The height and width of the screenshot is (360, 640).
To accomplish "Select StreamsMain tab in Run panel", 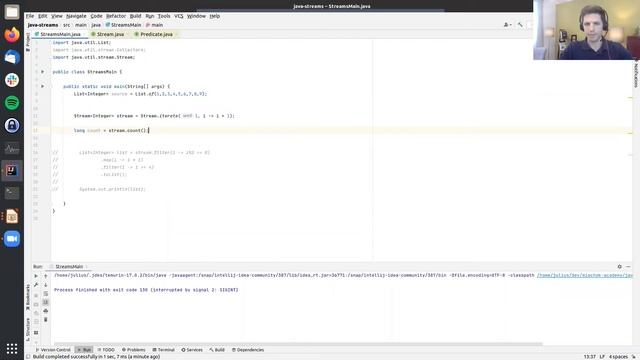I will (x=69, y=267).
